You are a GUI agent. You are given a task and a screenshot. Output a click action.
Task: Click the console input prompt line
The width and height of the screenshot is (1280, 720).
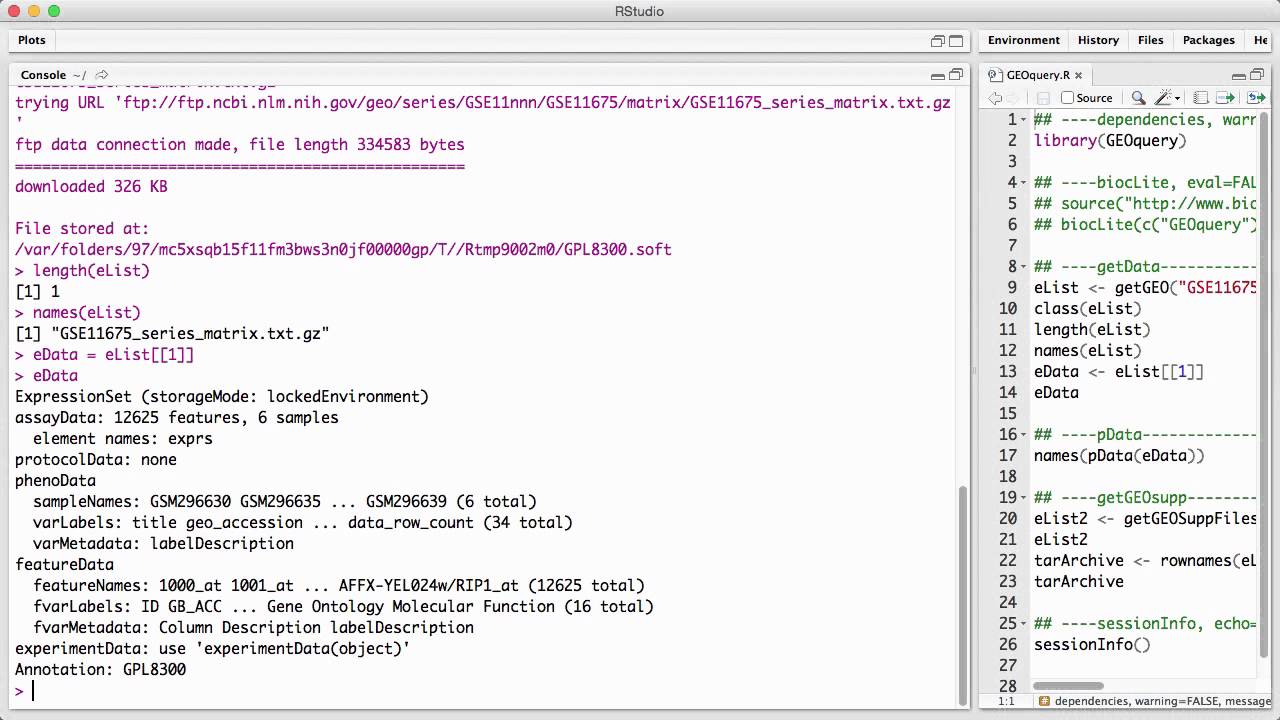point(485,691)
